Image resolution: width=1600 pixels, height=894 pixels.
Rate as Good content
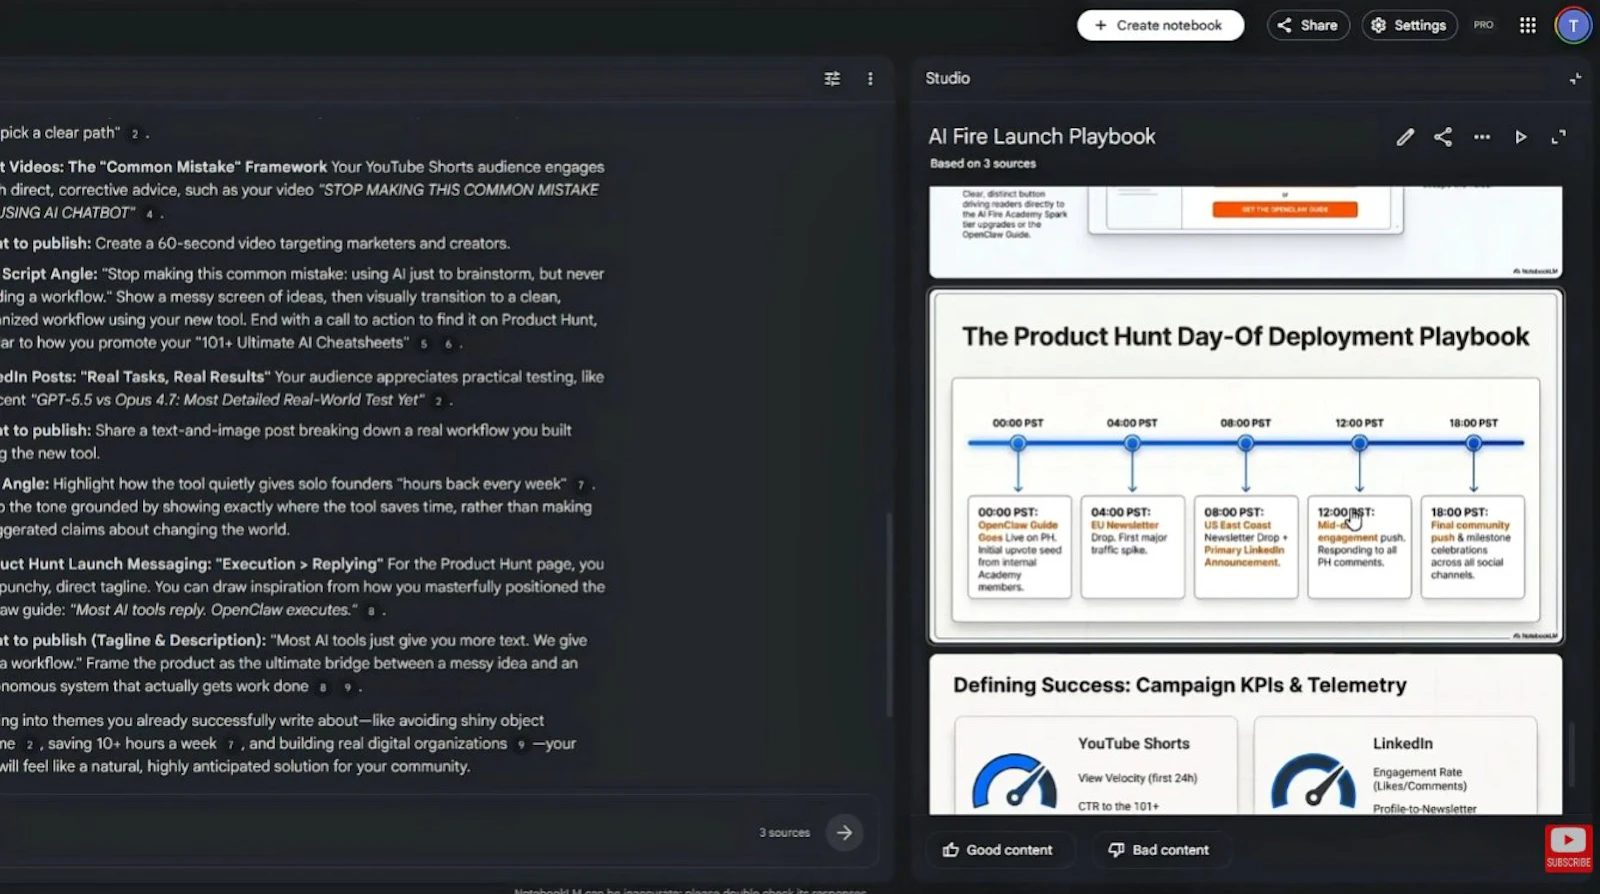coord(998,850)
